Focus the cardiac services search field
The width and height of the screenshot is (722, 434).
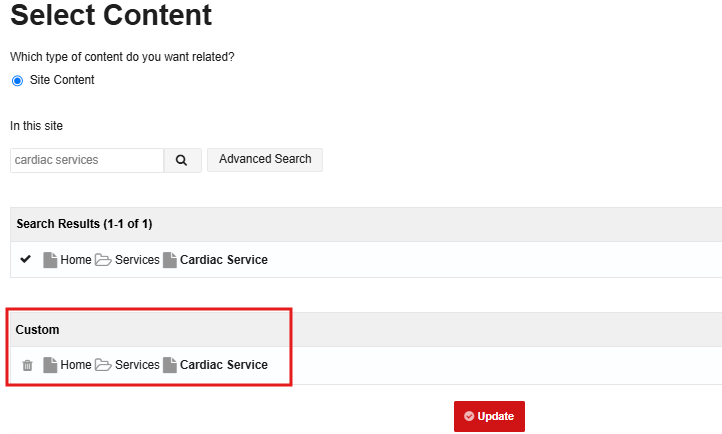point(87,160)
